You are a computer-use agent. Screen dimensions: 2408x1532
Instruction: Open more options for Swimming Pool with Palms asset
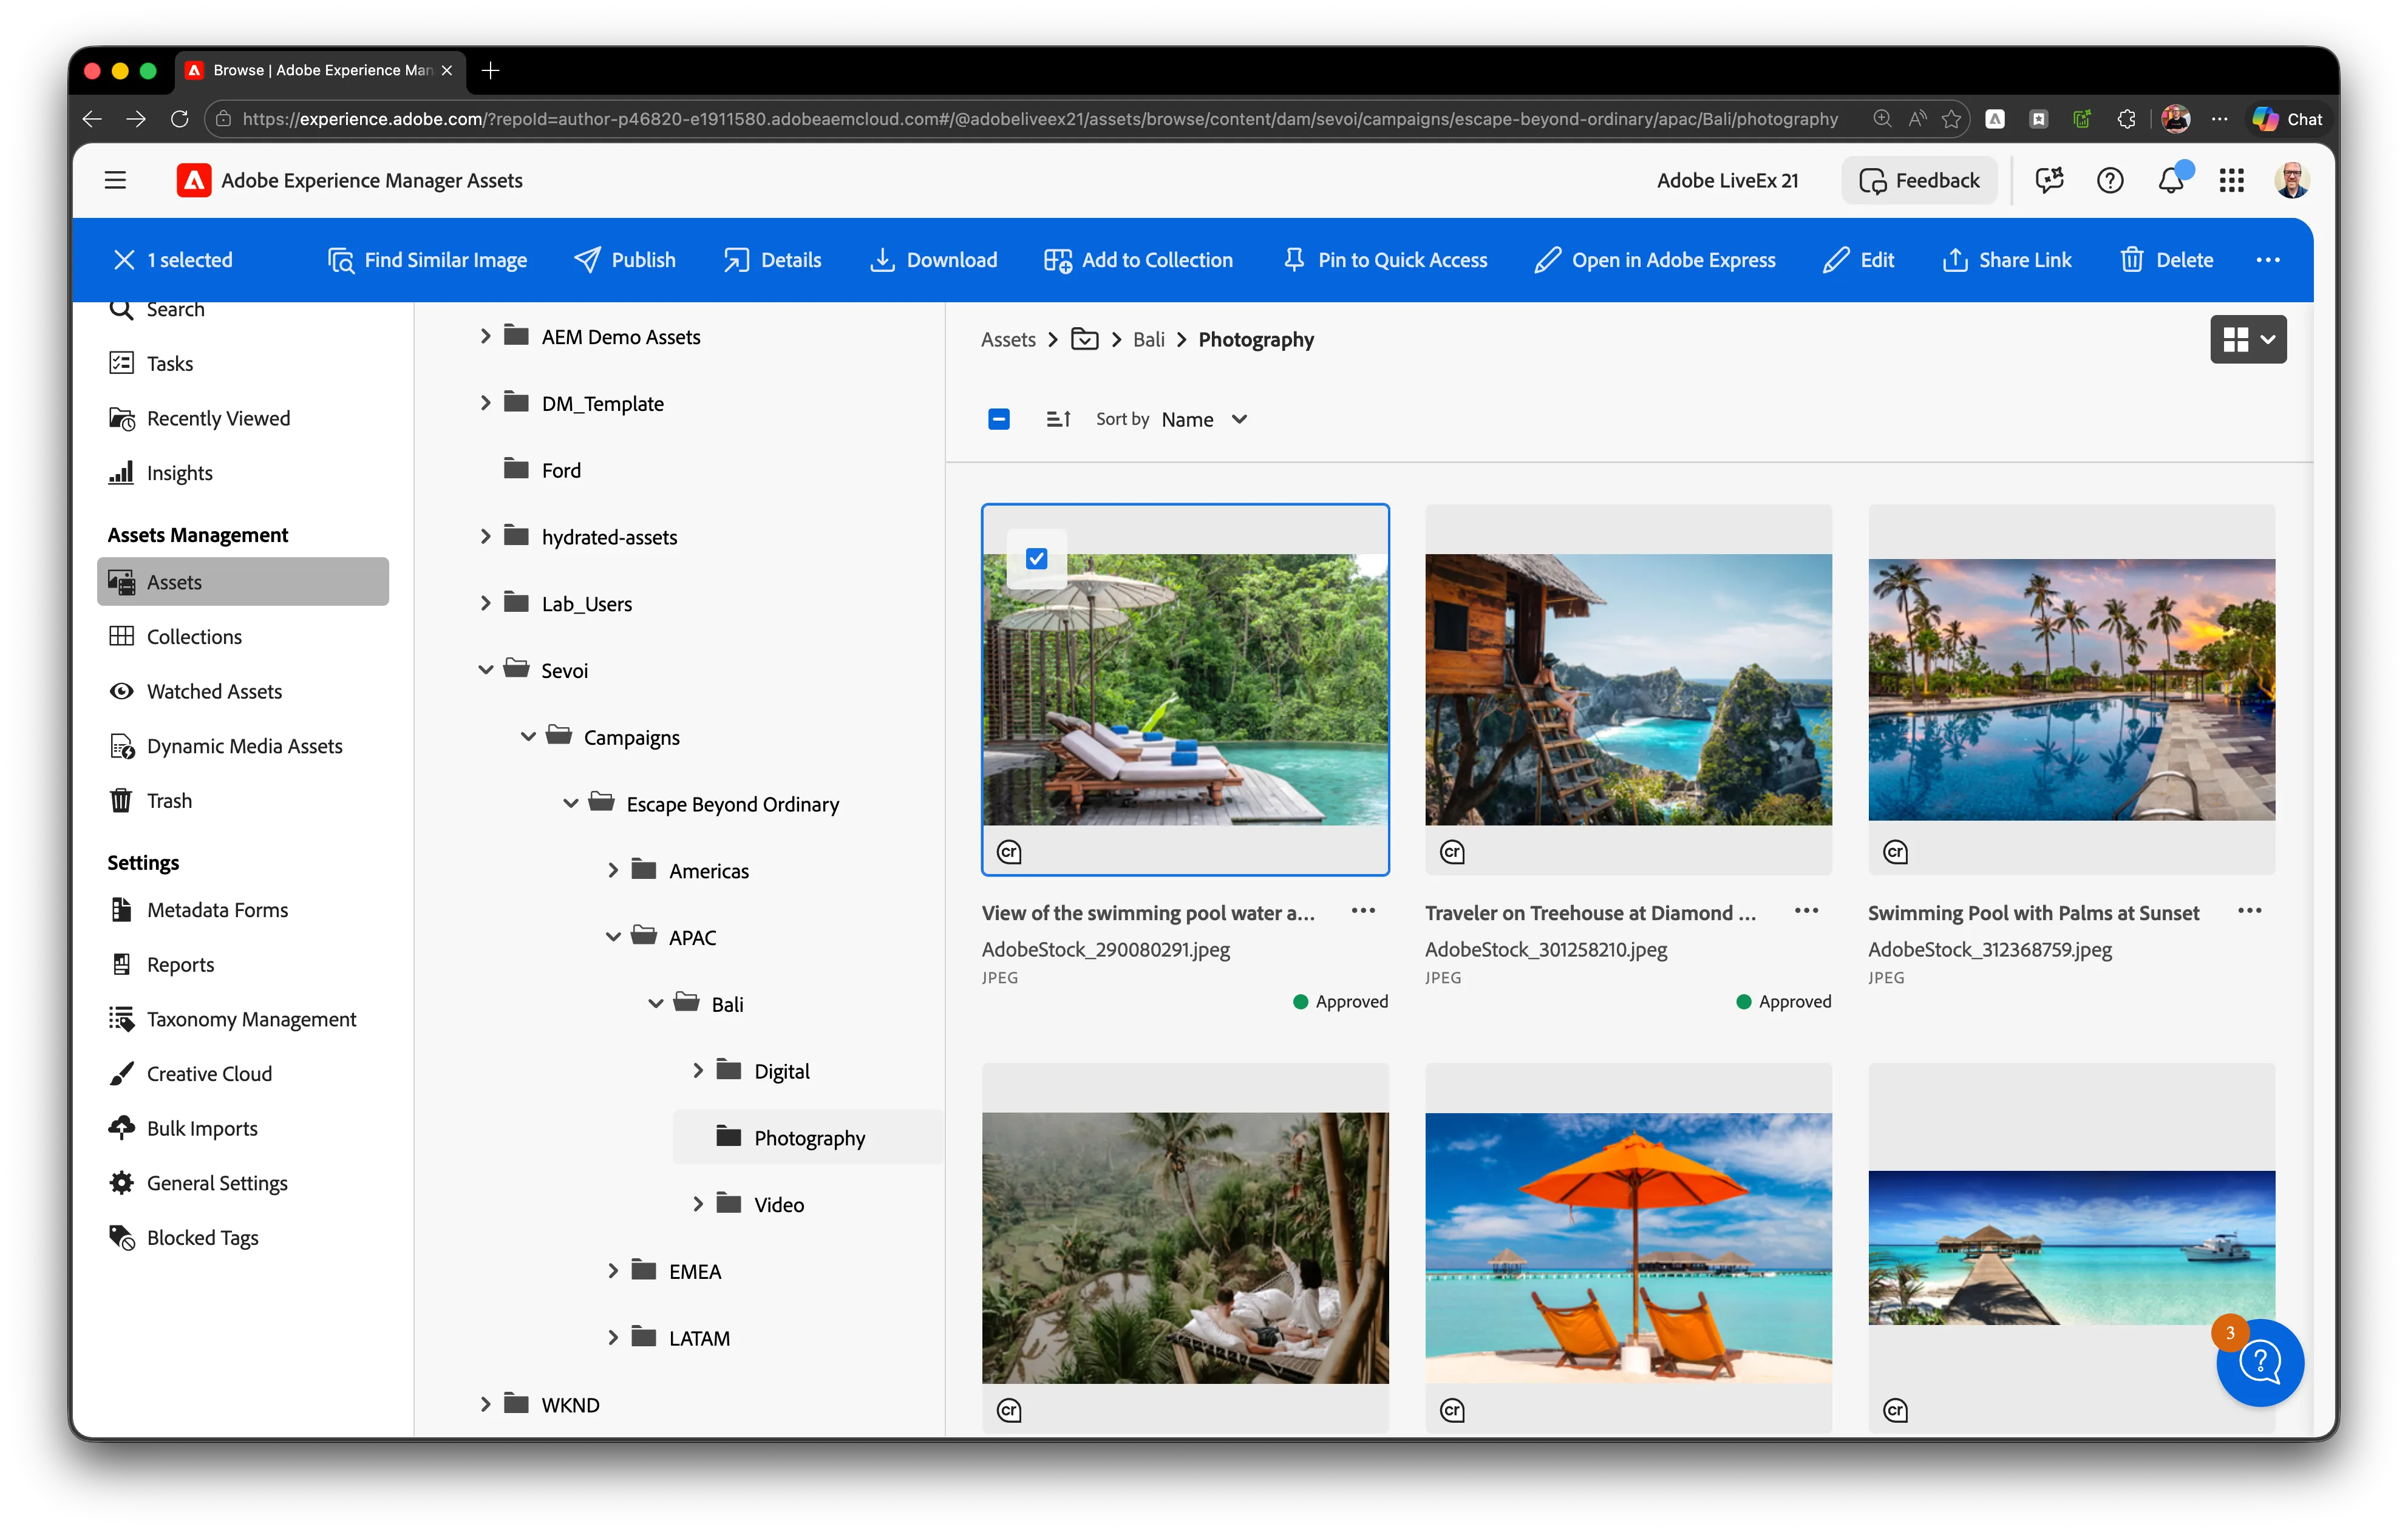(2250, 911)
